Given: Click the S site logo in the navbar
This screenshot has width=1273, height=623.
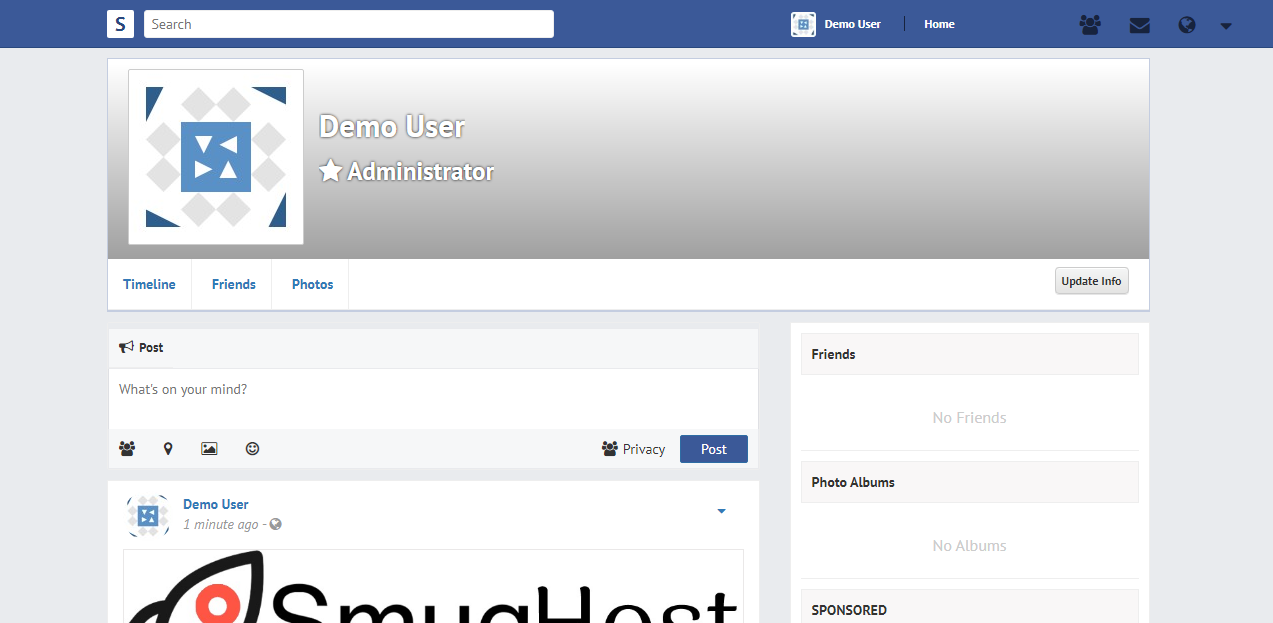Looking at the screenshot, I should (120, 24).
